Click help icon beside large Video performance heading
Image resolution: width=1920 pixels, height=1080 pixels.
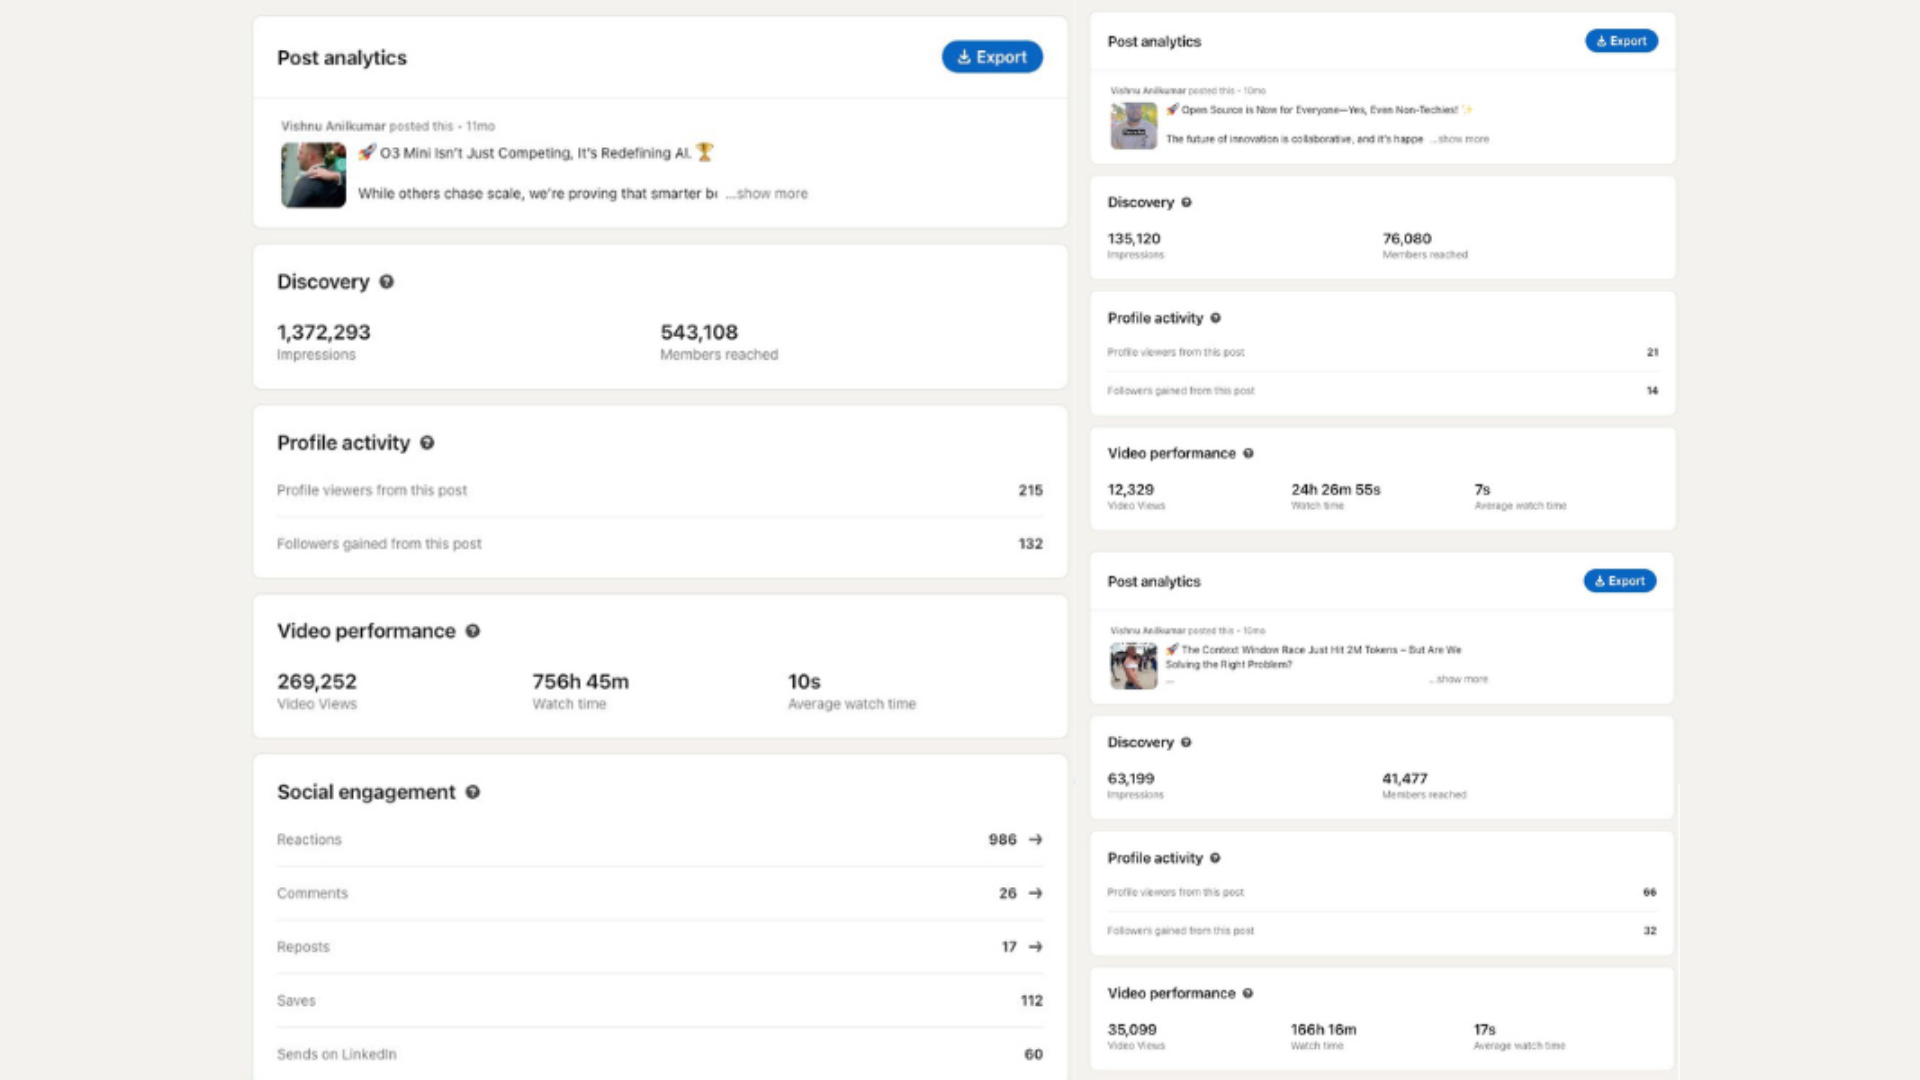click(473, 631)
